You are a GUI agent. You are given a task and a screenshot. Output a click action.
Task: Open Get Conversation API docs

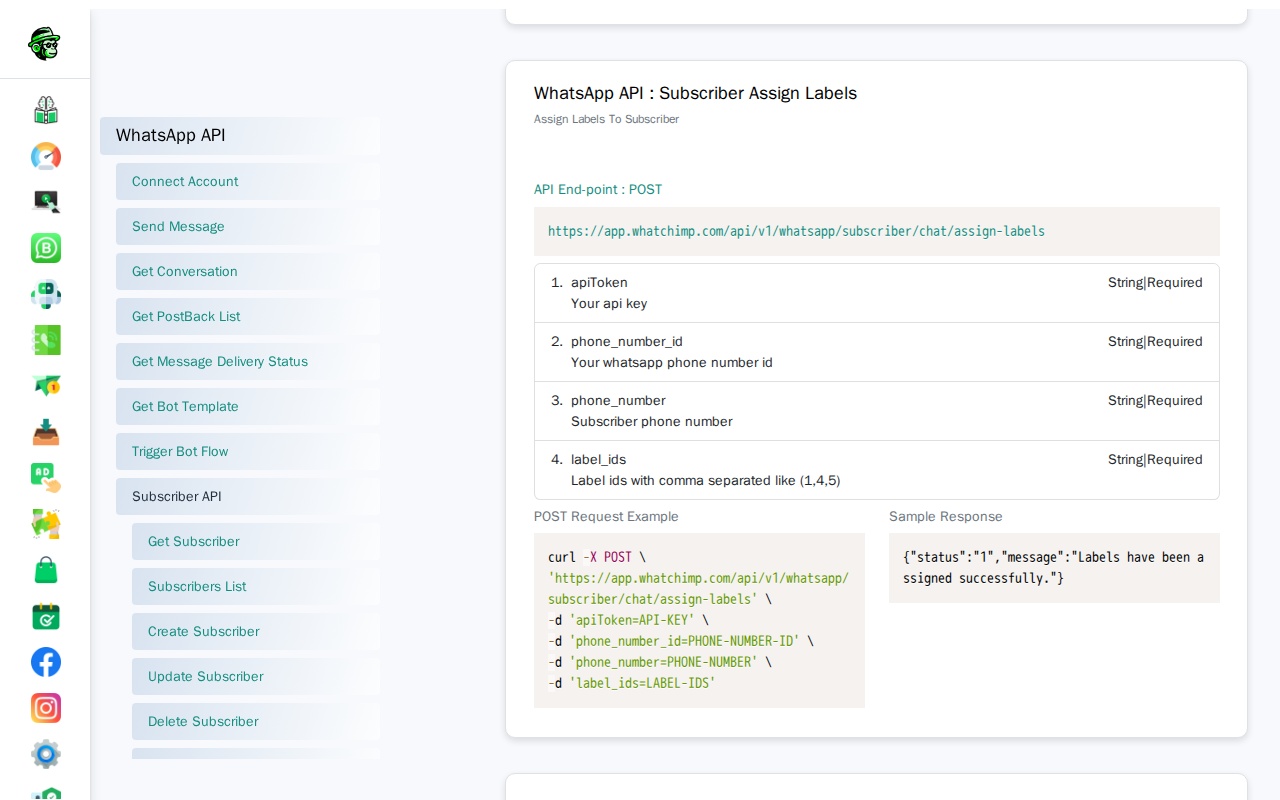pos(248,272)
